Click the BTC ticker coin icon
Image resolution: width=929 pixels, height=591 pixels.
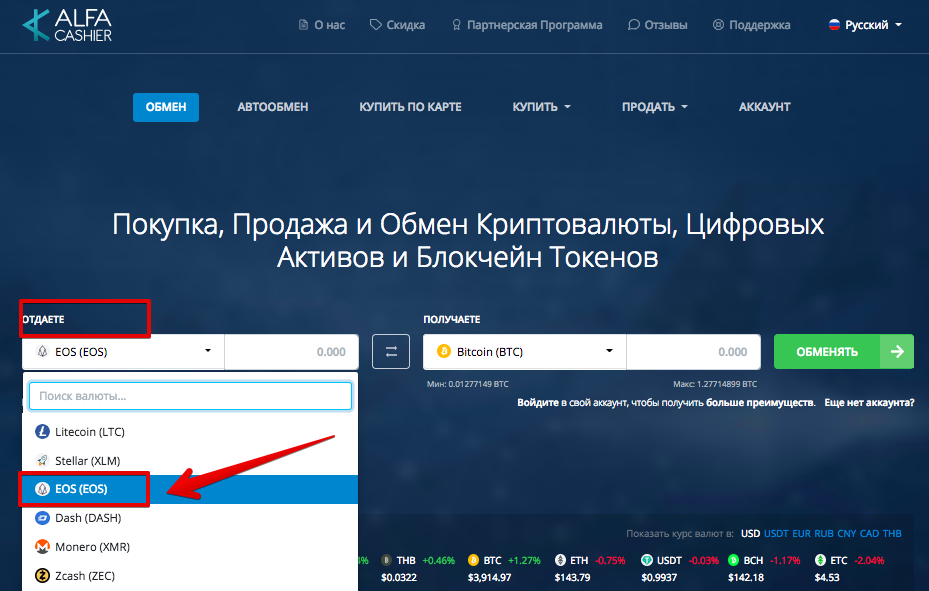473,560
